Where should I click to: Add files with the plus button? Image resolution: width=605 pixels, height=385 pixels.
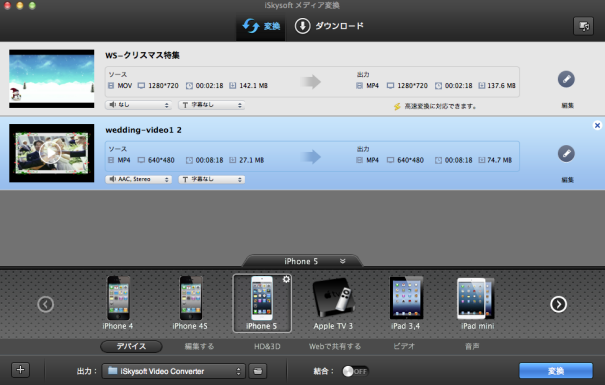pos(20,370)
